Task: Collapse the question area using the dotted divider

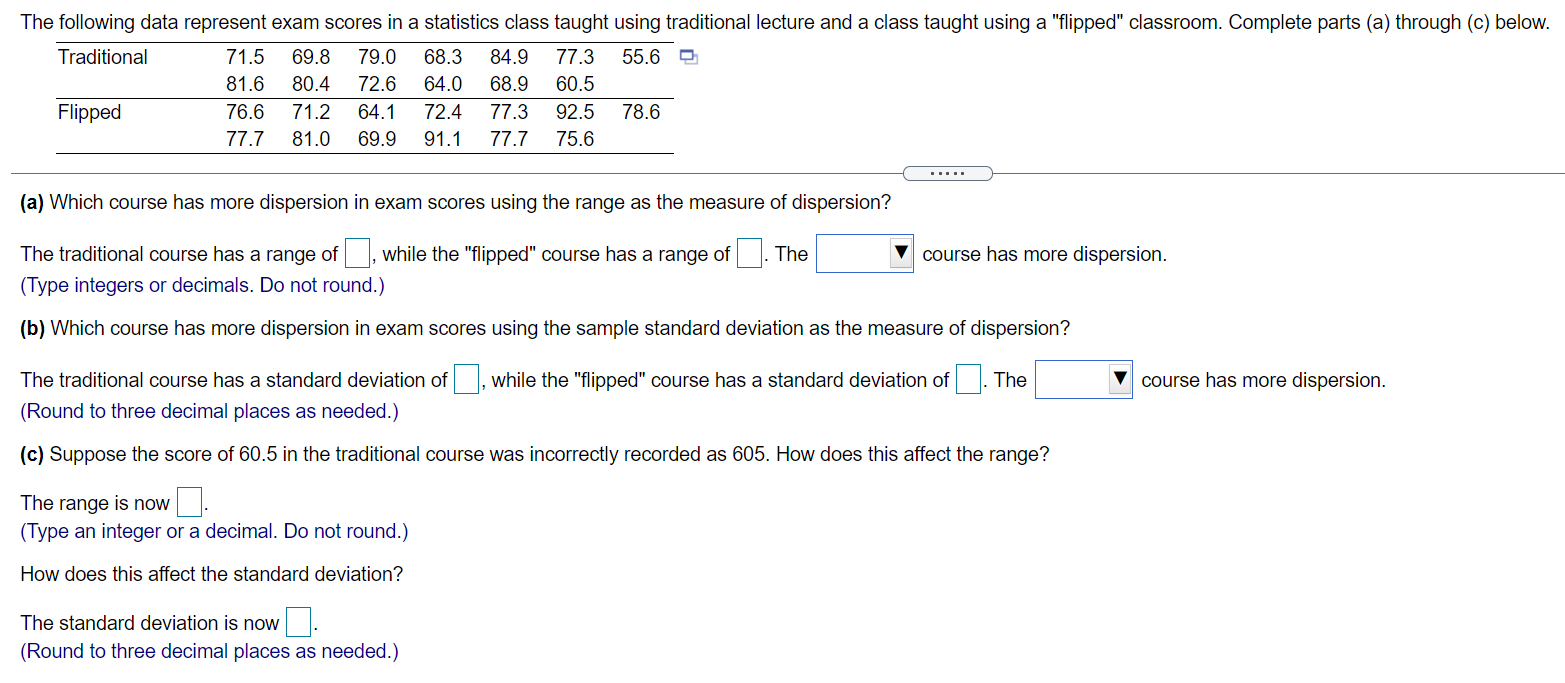Action: [x=947, y=173]
